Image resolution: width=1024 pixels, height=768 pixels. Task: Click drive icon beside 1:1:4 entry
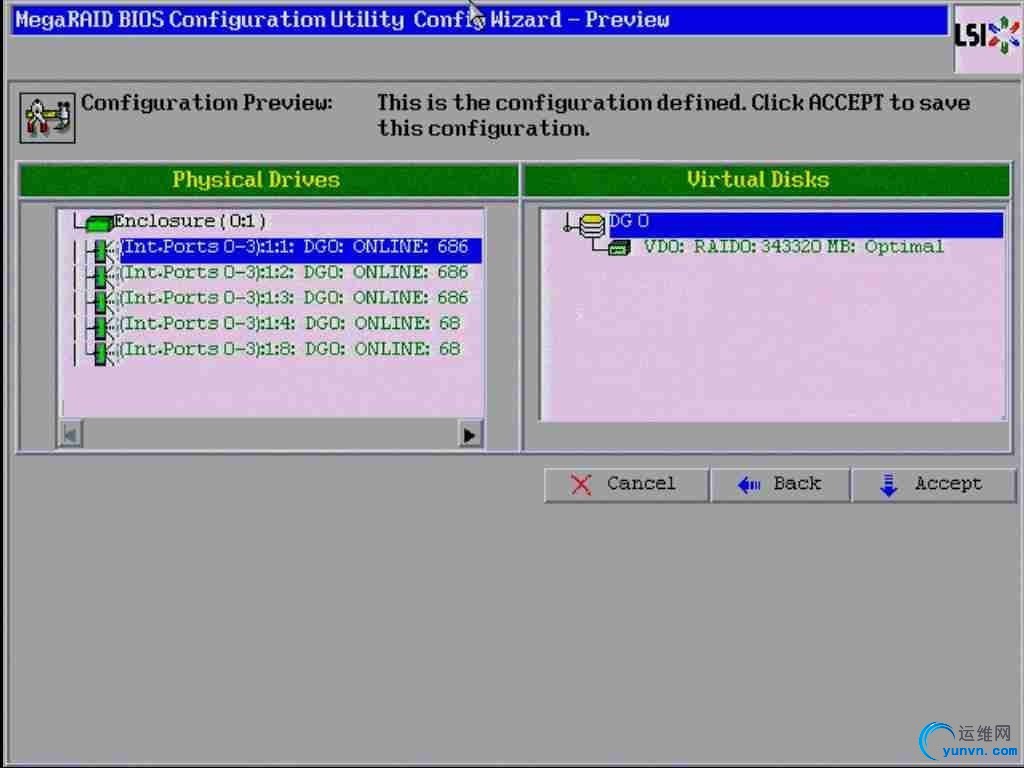101,327
